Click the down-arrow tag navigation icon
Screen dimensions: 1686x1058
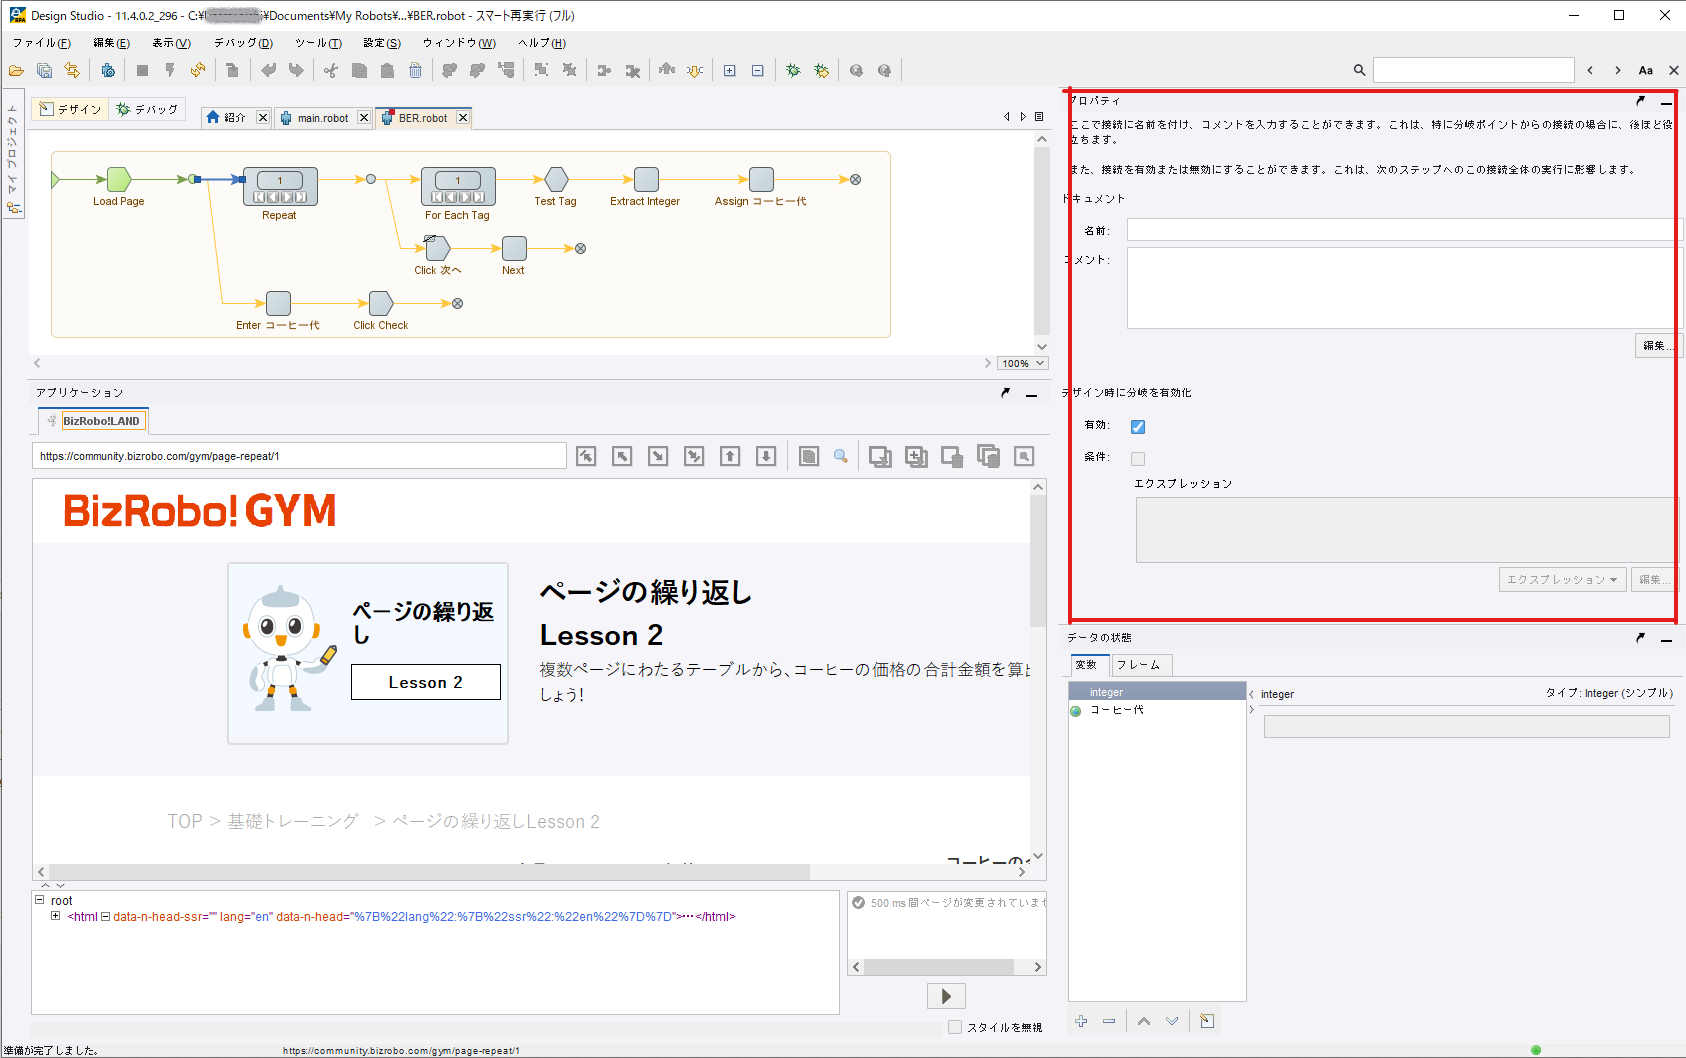tap(766, 456)
